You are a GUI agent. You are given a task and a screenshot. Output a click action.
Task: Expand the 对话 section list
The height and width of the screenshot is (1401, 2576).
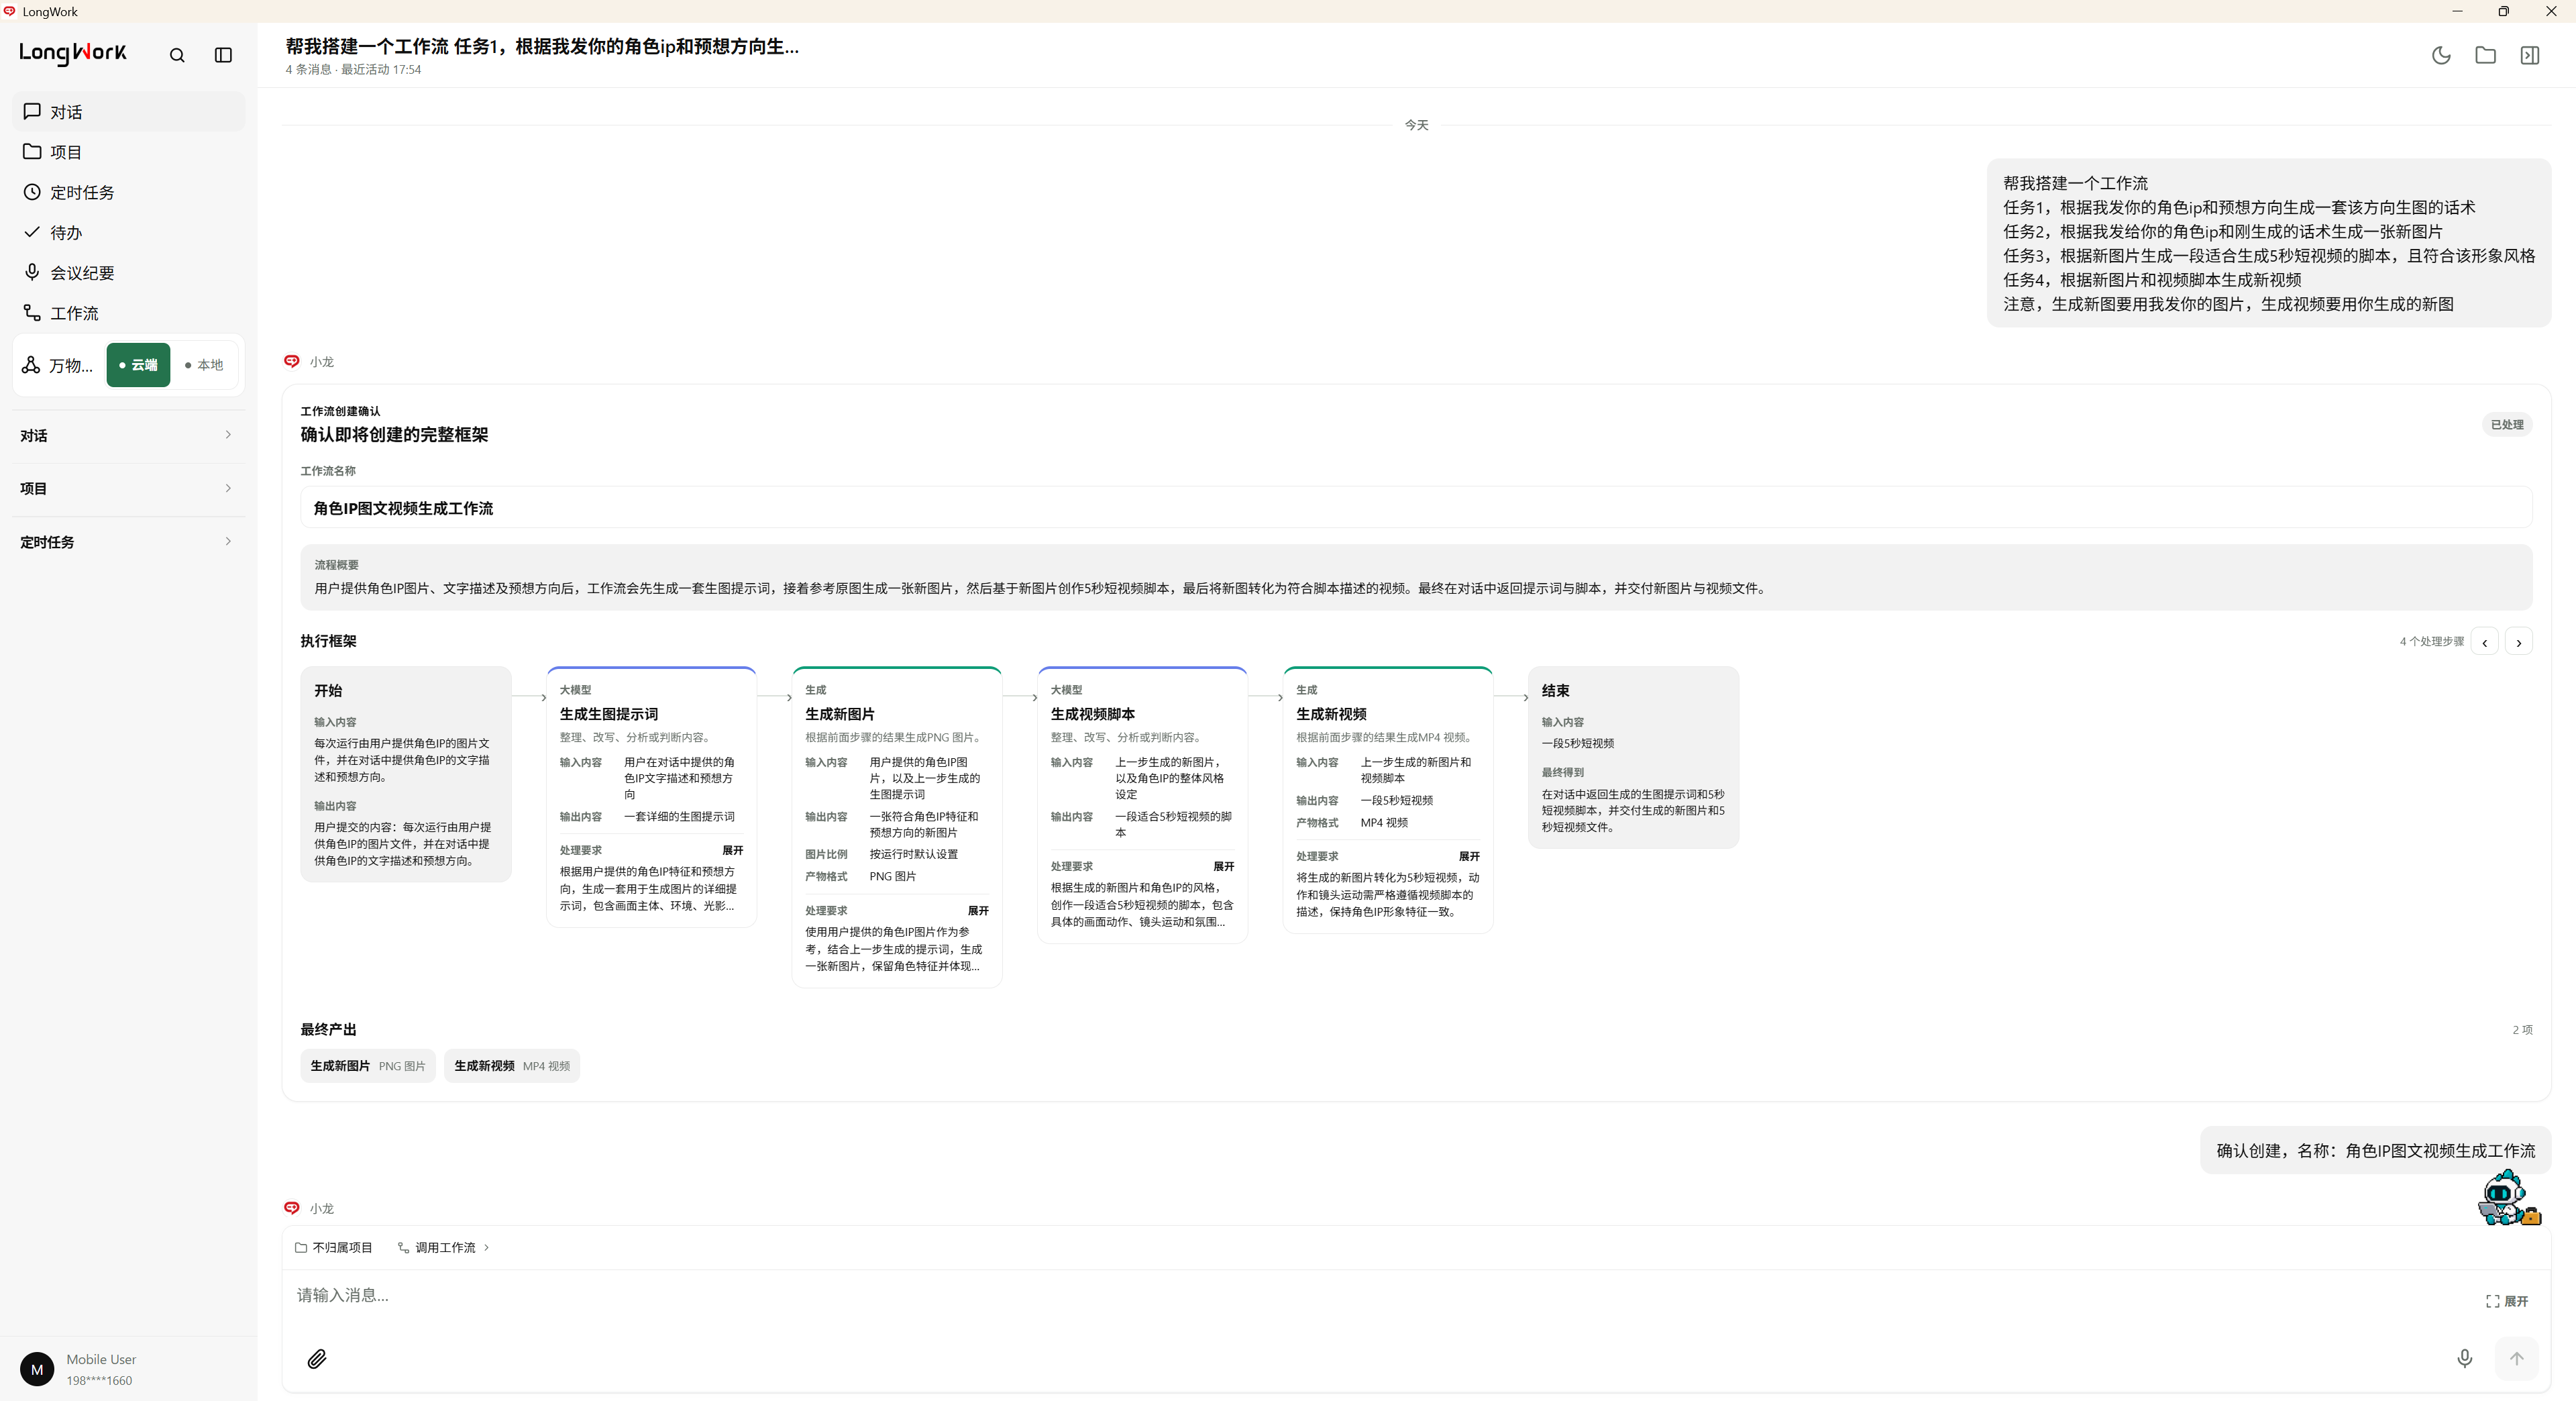(127, 435)
